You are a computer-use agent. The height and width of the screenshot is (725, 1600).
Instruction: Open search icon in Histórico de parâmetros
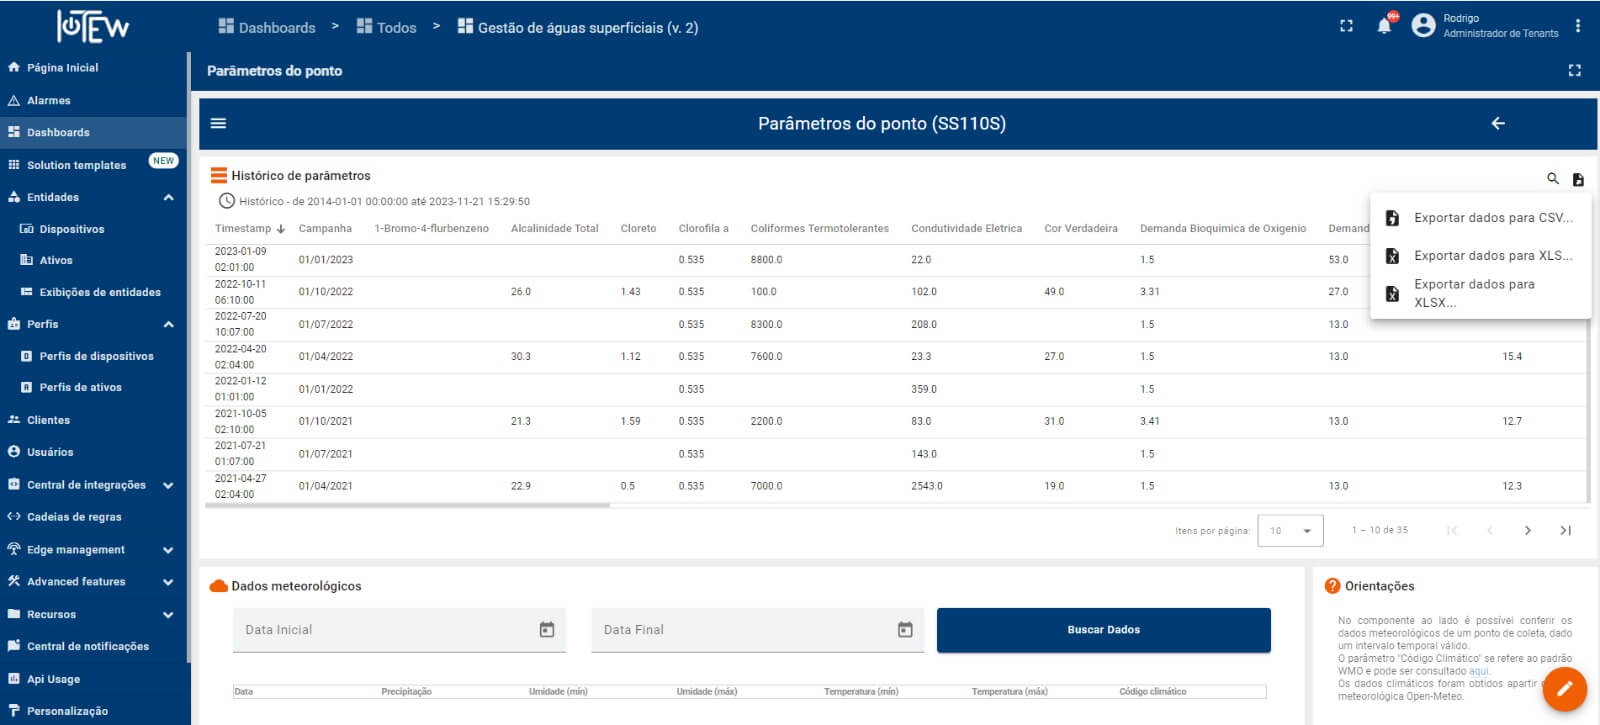point(1553,178)
